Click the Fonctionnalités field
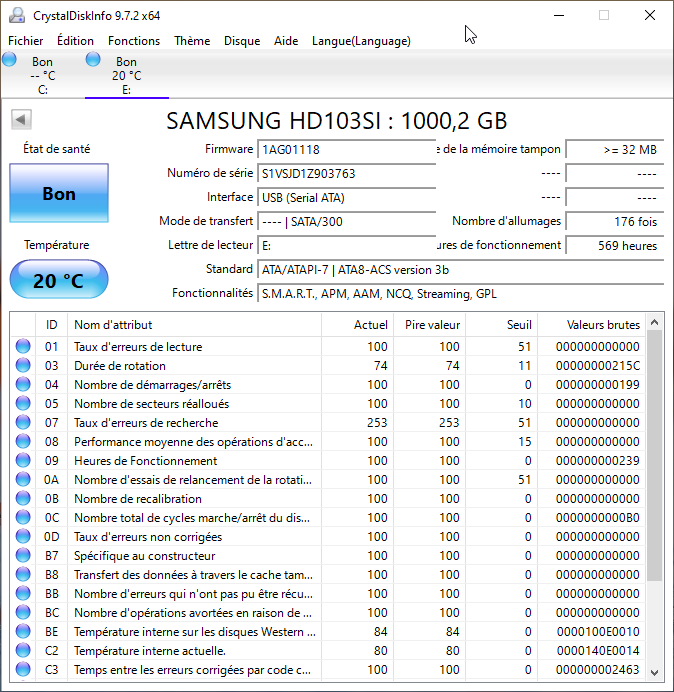The image size is (674, 692). (460, 293)
